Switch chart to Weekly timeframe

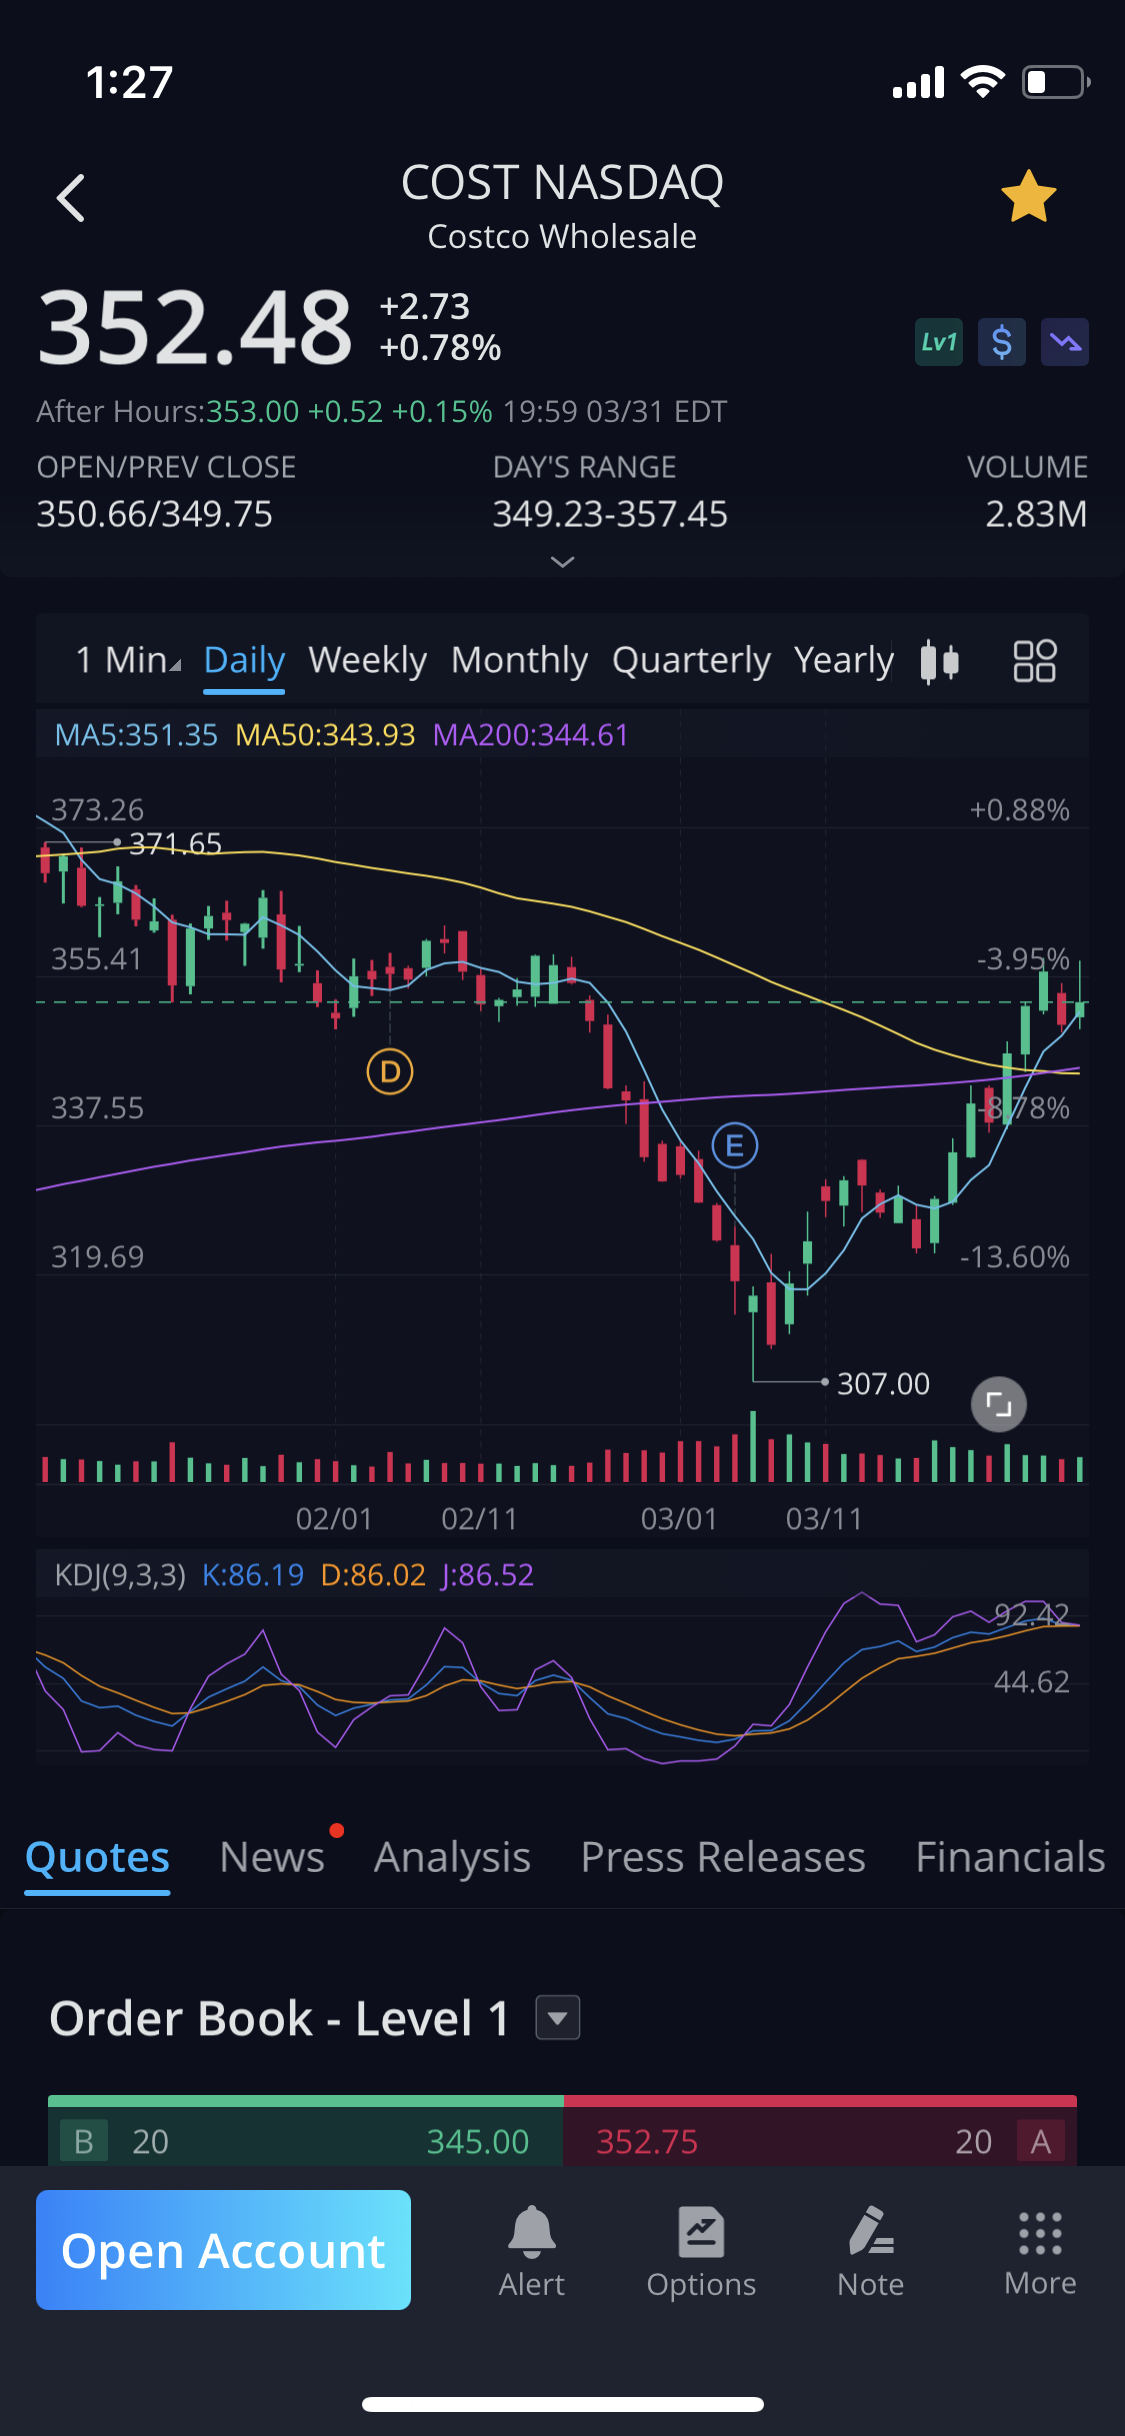367,660
